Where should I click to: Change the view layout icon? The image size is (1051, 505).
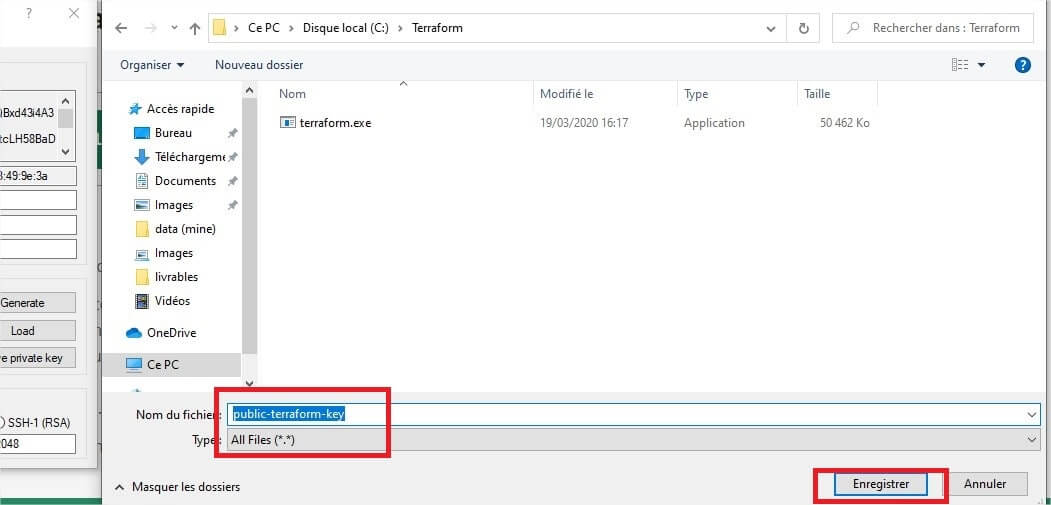(960, 65)
